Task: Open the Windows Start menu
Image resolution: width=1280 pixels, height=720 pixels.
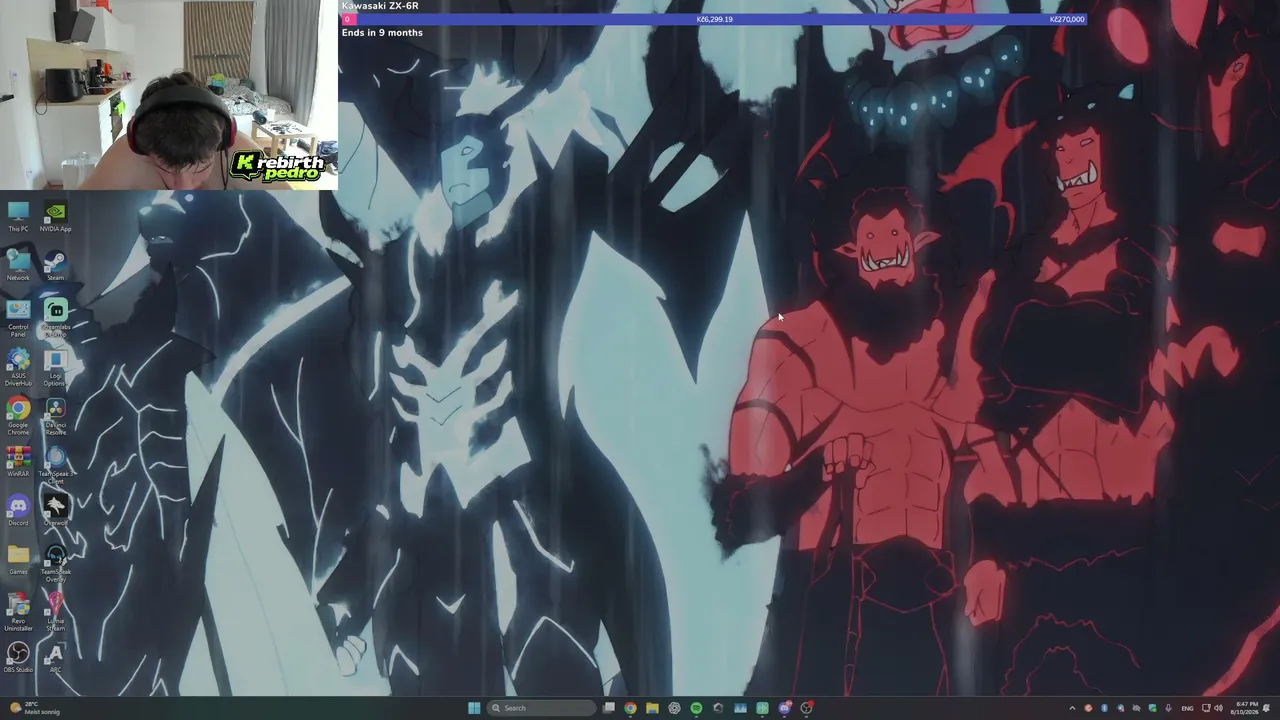Action: pyautogui.click(x=474, y=708)
